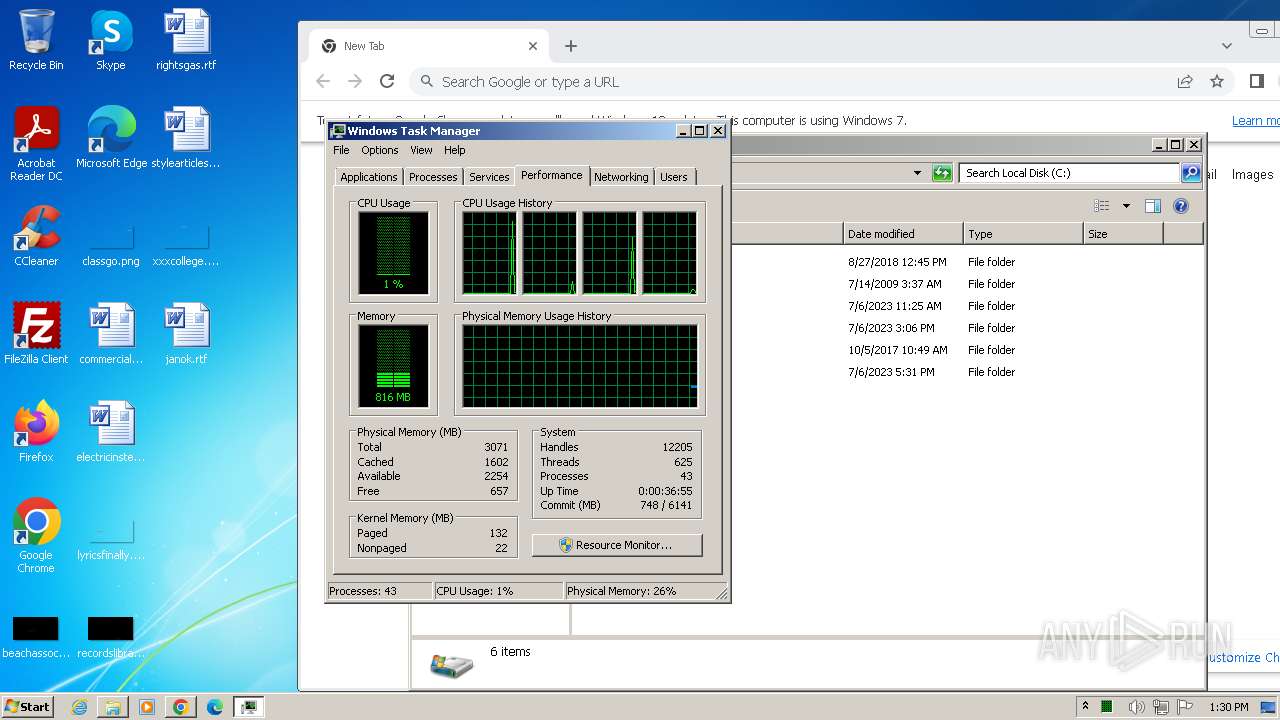Switch to the Processes tab
Image resolution: width=1280 pixels, height=720 pixels.
[x=433, y=177]
